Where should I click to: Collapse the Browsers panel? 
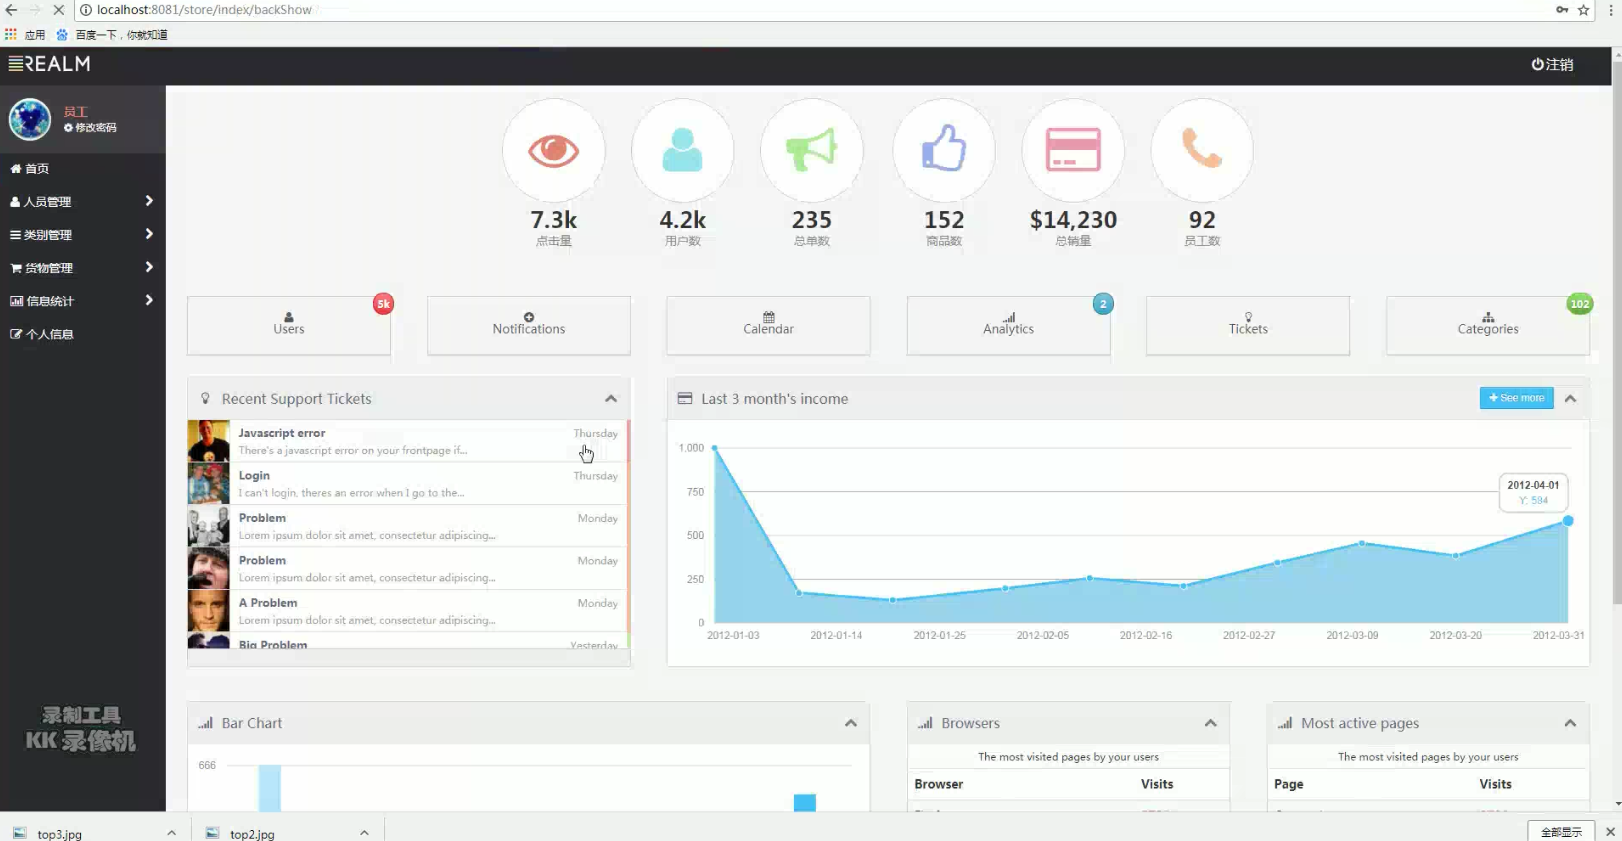coord(1211,723)
